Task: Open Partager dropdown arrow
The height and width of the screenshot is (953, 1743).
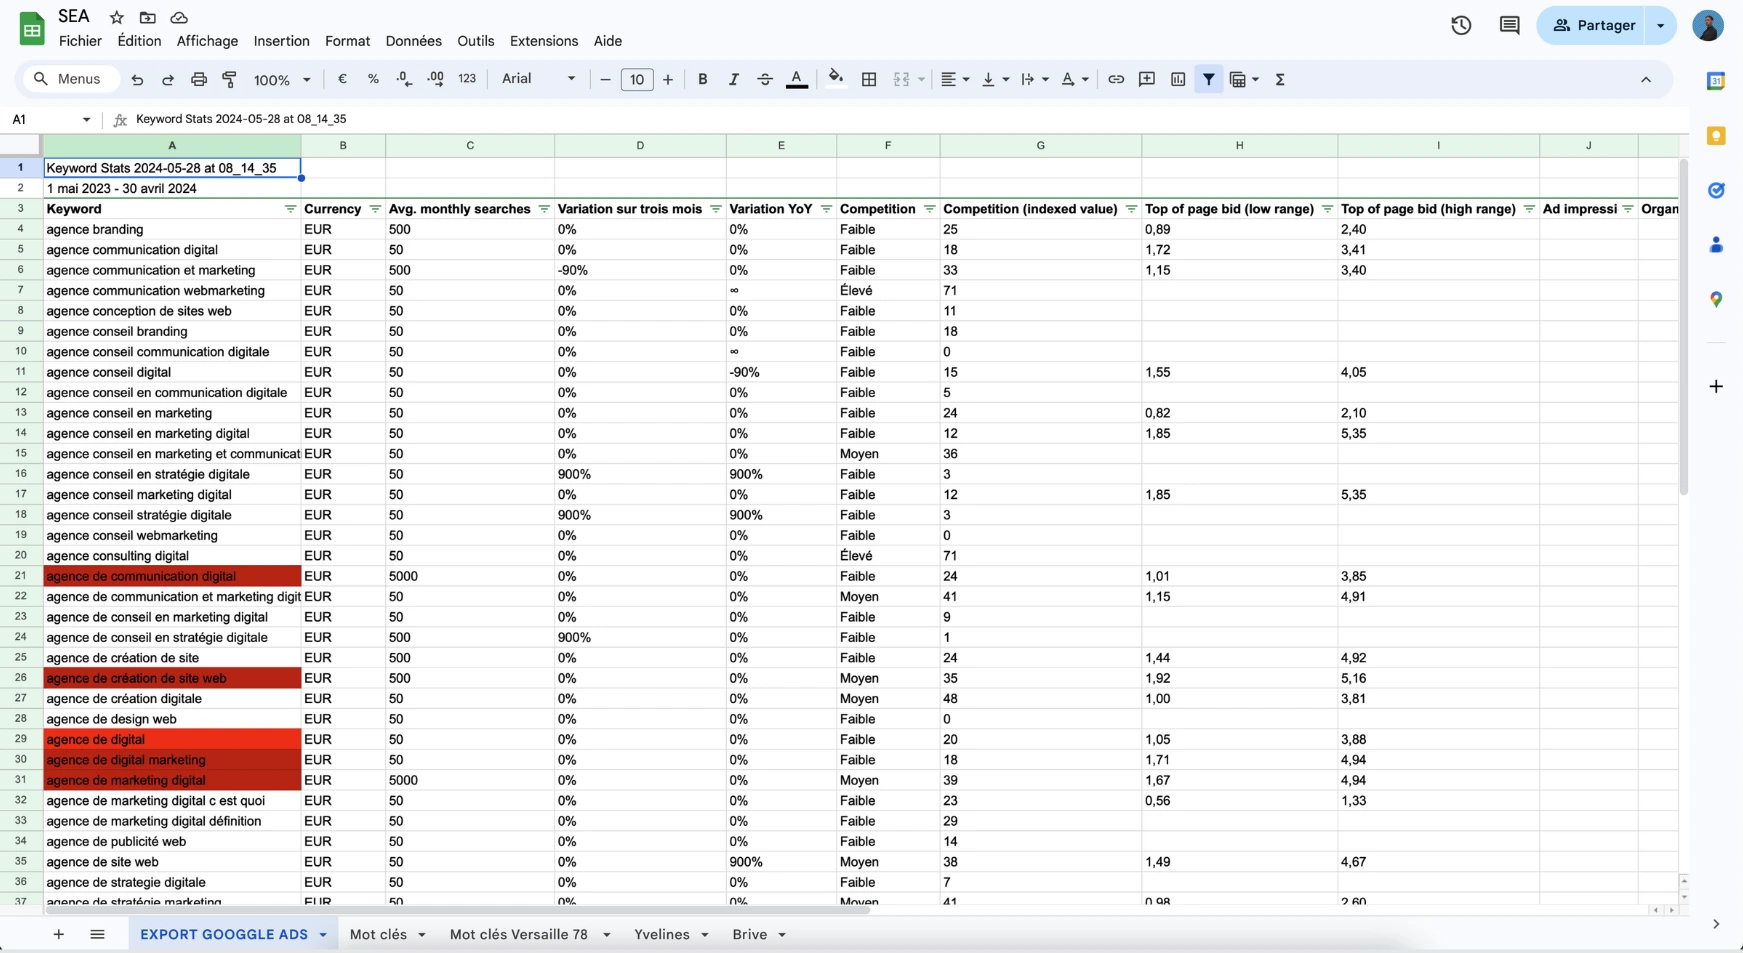Action: [x=1661, y=26]
